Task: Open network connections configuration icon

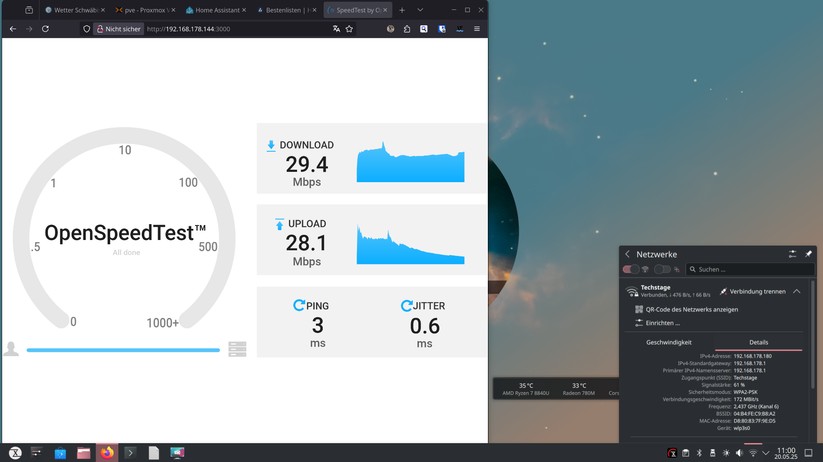Action: pyautogui.click(x=793, y=254)
